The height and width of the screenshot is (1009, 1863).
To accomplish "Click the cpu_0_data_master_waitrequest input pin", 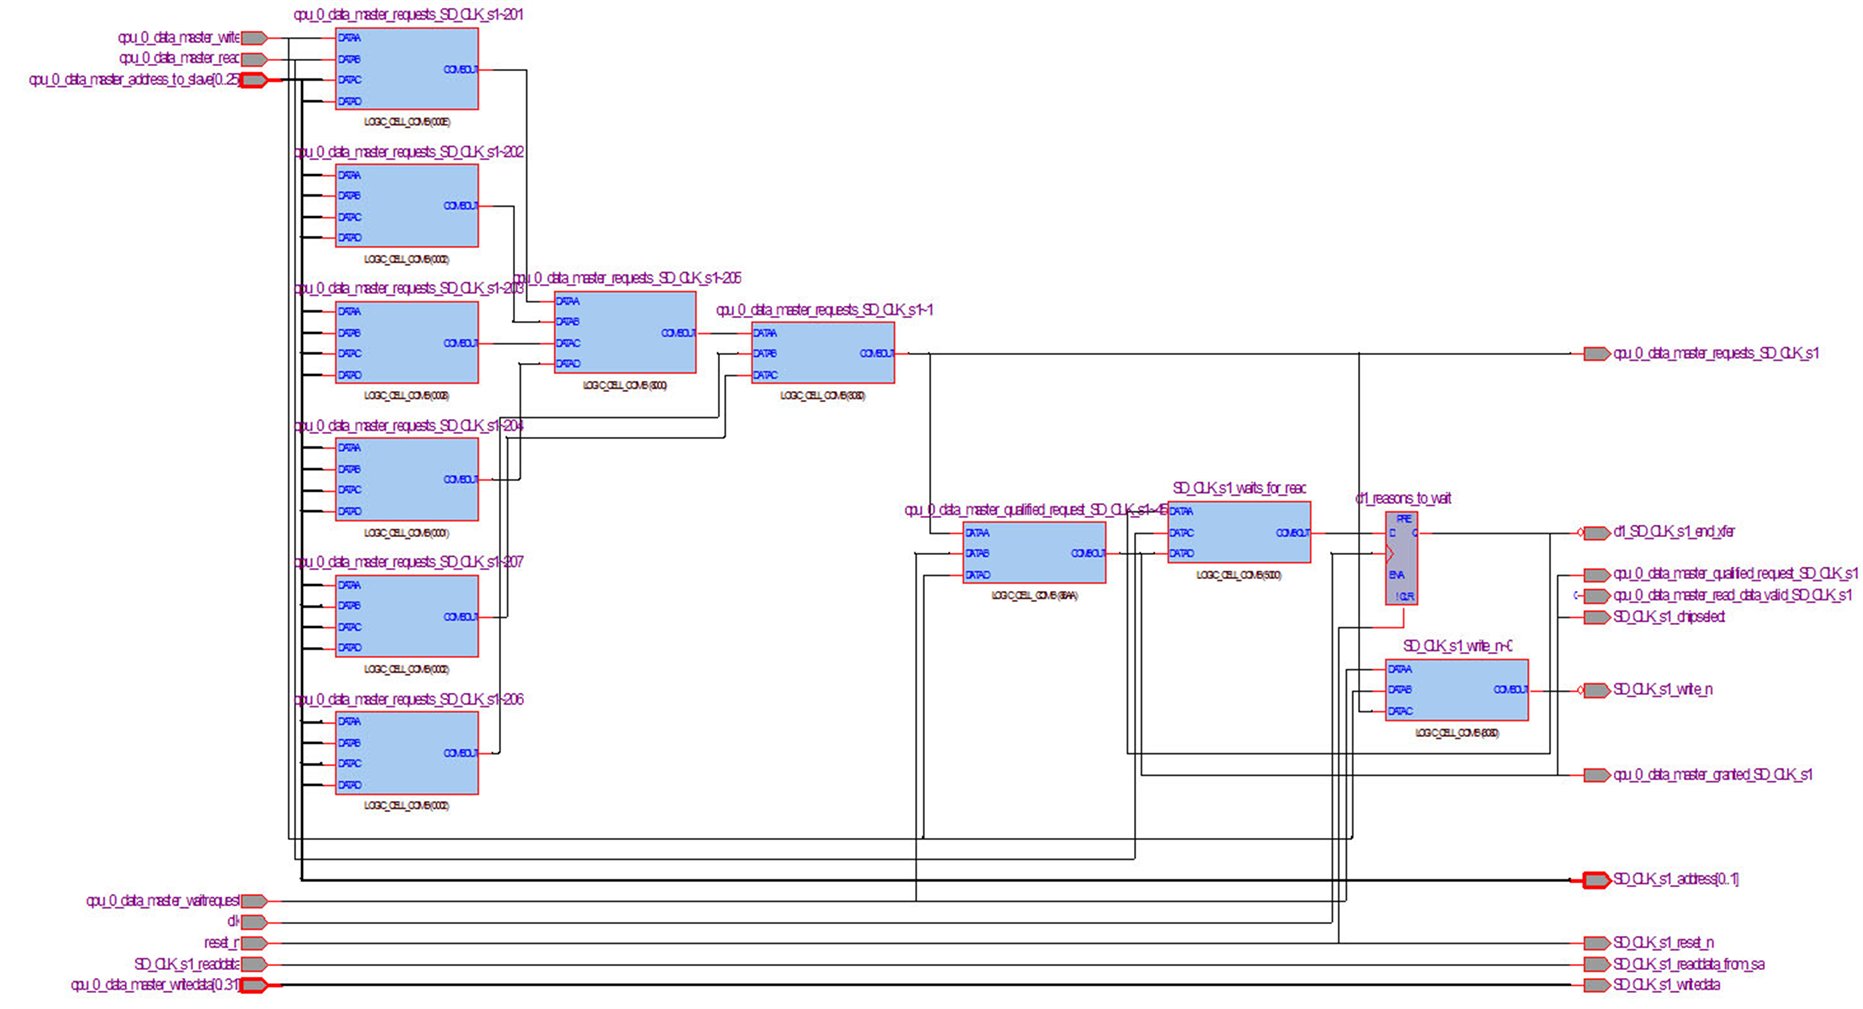I will tap(253, 901).
